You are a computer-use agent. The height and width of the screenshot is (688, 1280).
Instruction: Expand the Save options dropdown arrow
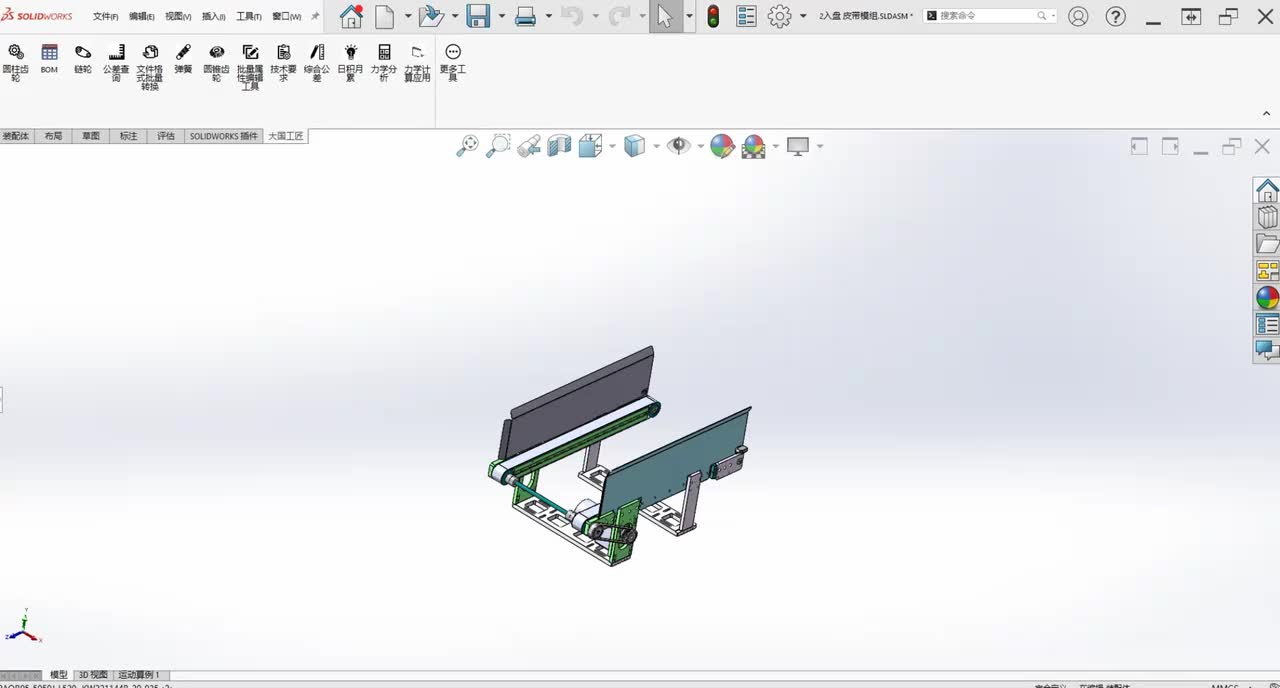[x=502, y=16]
